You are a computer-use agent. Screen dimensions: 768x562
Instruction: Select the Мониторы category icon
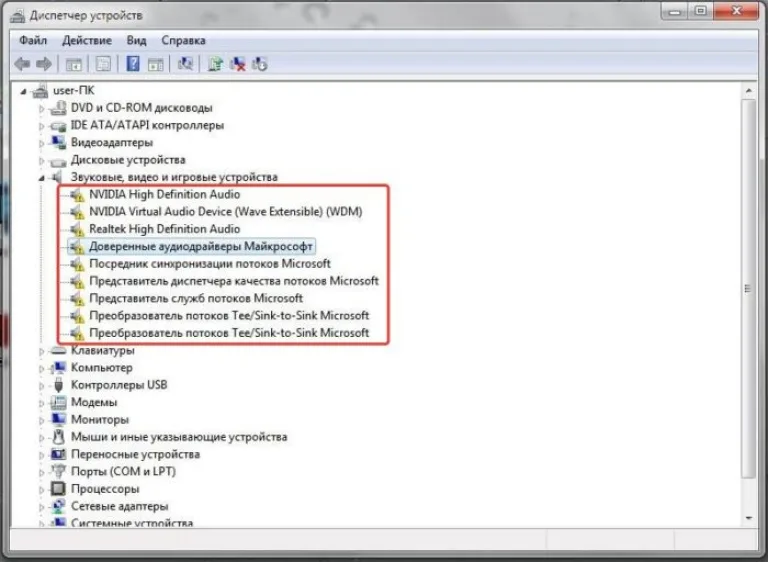click(x=58, y=420)
